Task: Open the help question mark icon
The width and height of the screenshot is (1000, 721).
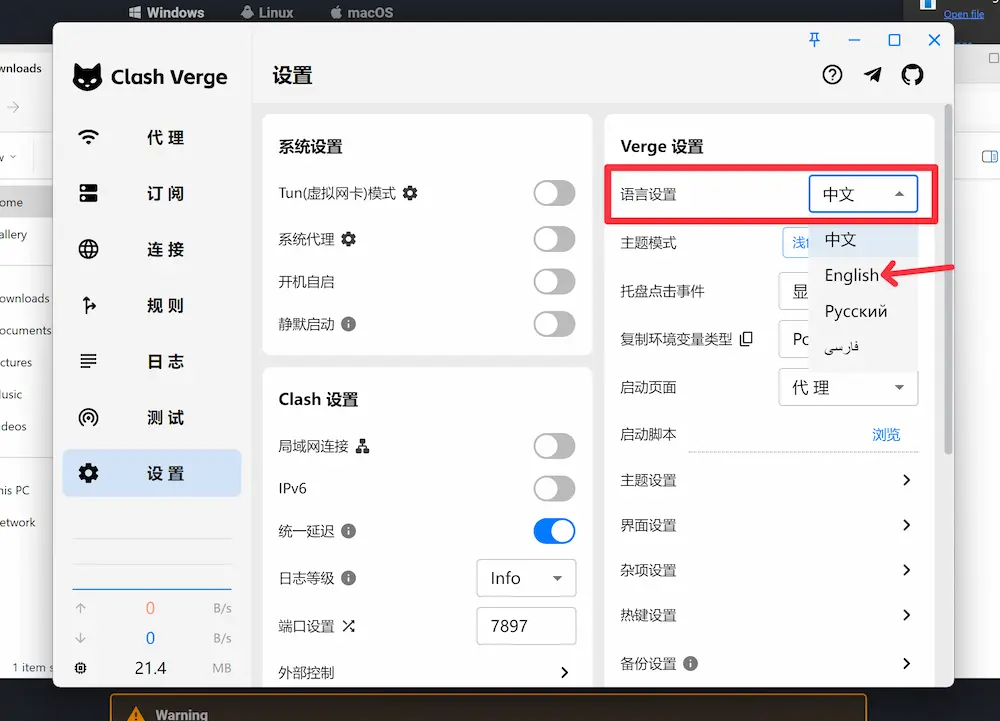Action: (x=832, y=75)
